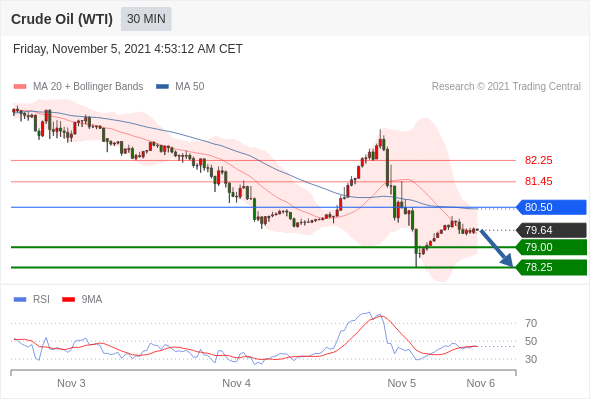Image resolution: width=590 pixels, height=400 pixels.
Task: Click the 81.45 resistance level label
Action: pyautogui.click(x=538, y=181)
